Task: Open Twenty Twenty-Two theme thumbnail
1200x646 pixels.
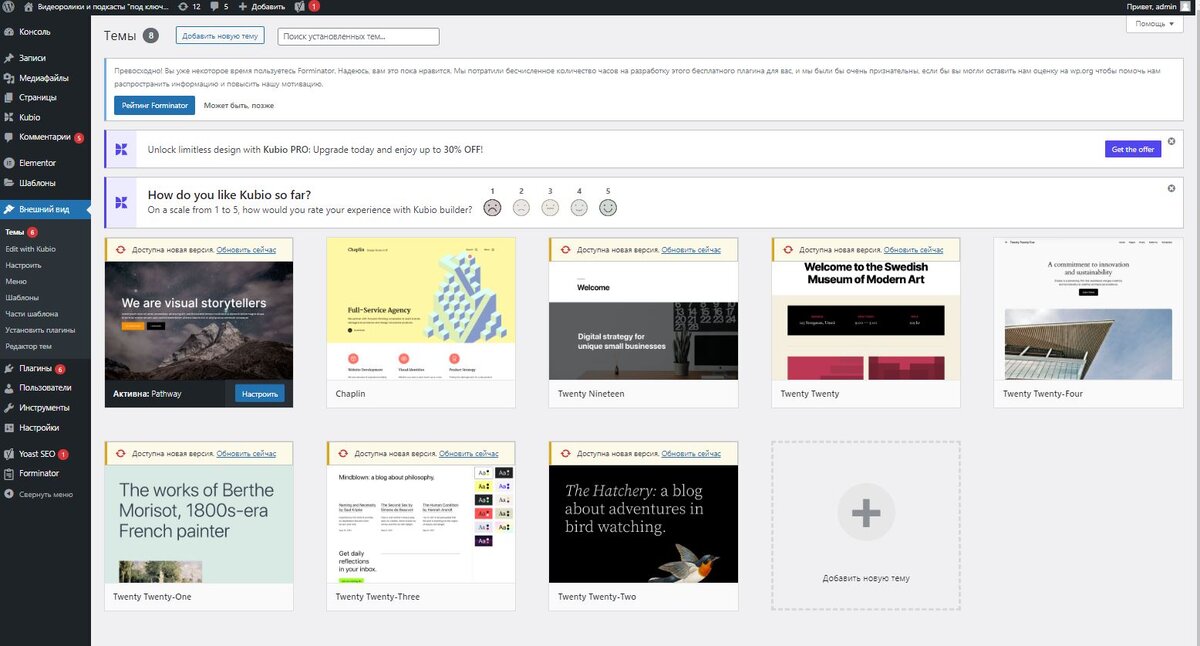Action: 644,524
